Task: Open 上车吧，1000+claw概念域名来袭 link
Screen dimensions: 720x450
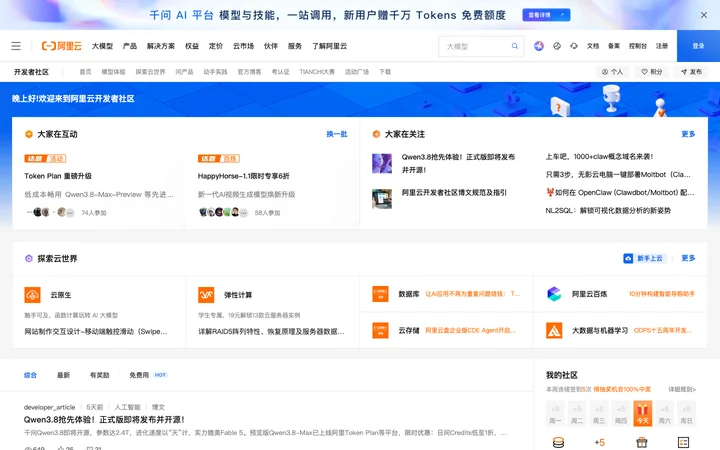Action: 599,157
